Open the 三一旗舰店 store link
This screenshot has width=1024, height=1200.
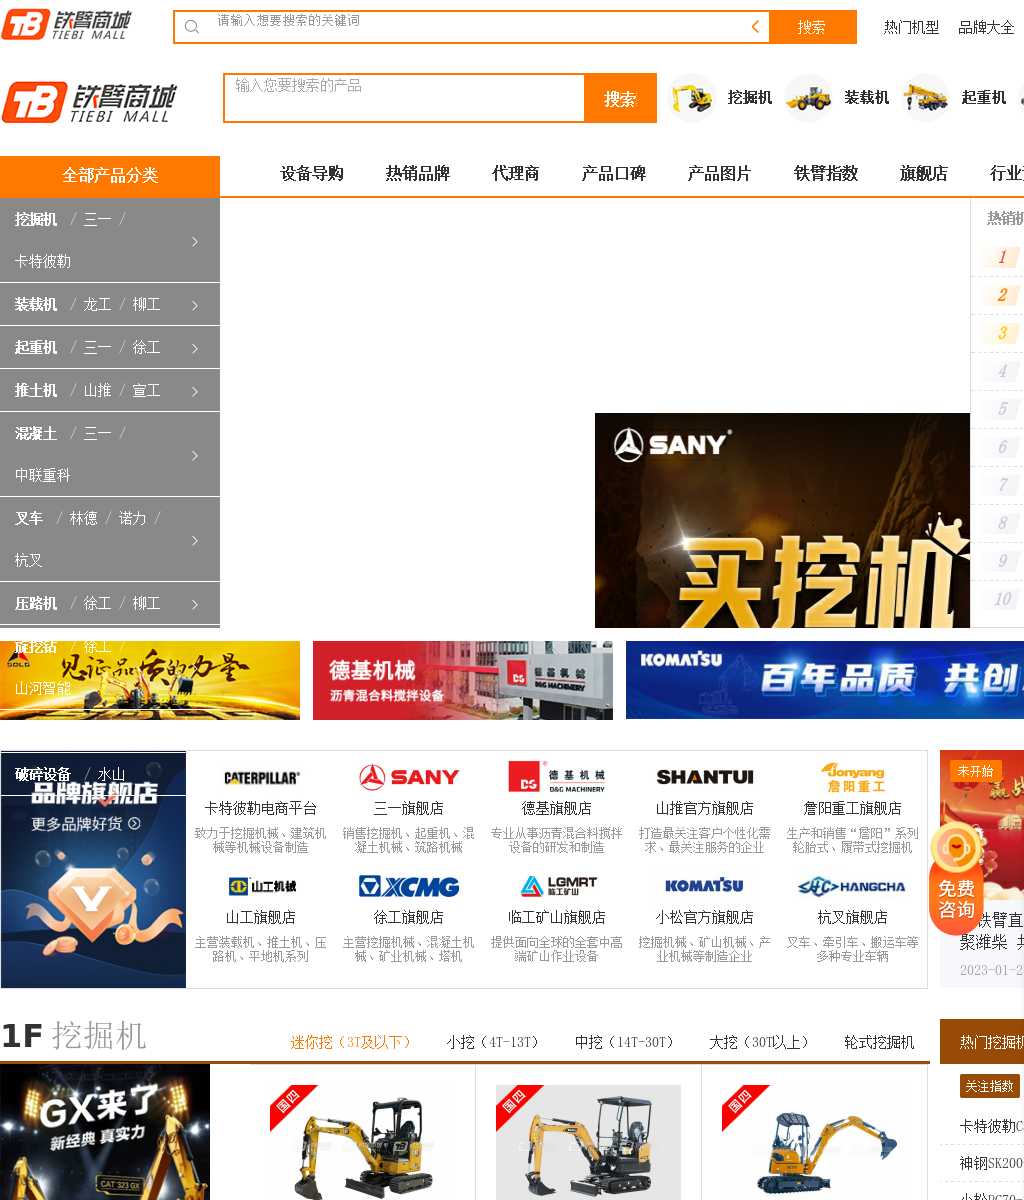coord(409,808)
